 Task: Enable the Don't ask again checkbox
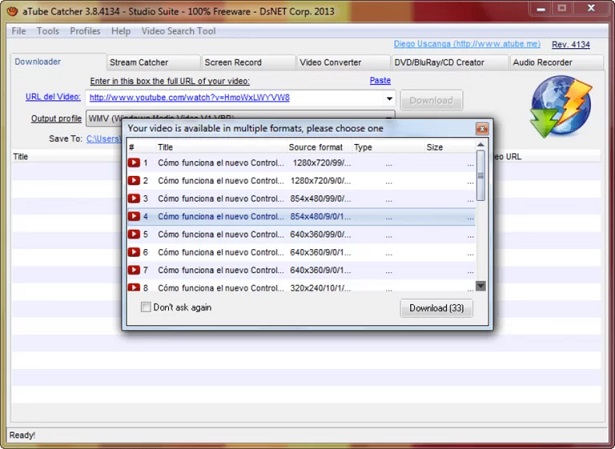pos(146,307)
